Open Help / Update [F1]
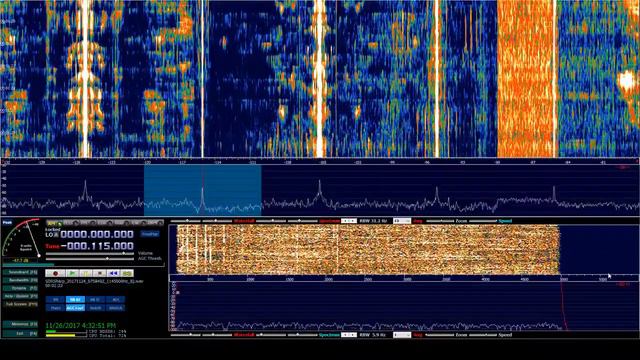 (20, 296)
